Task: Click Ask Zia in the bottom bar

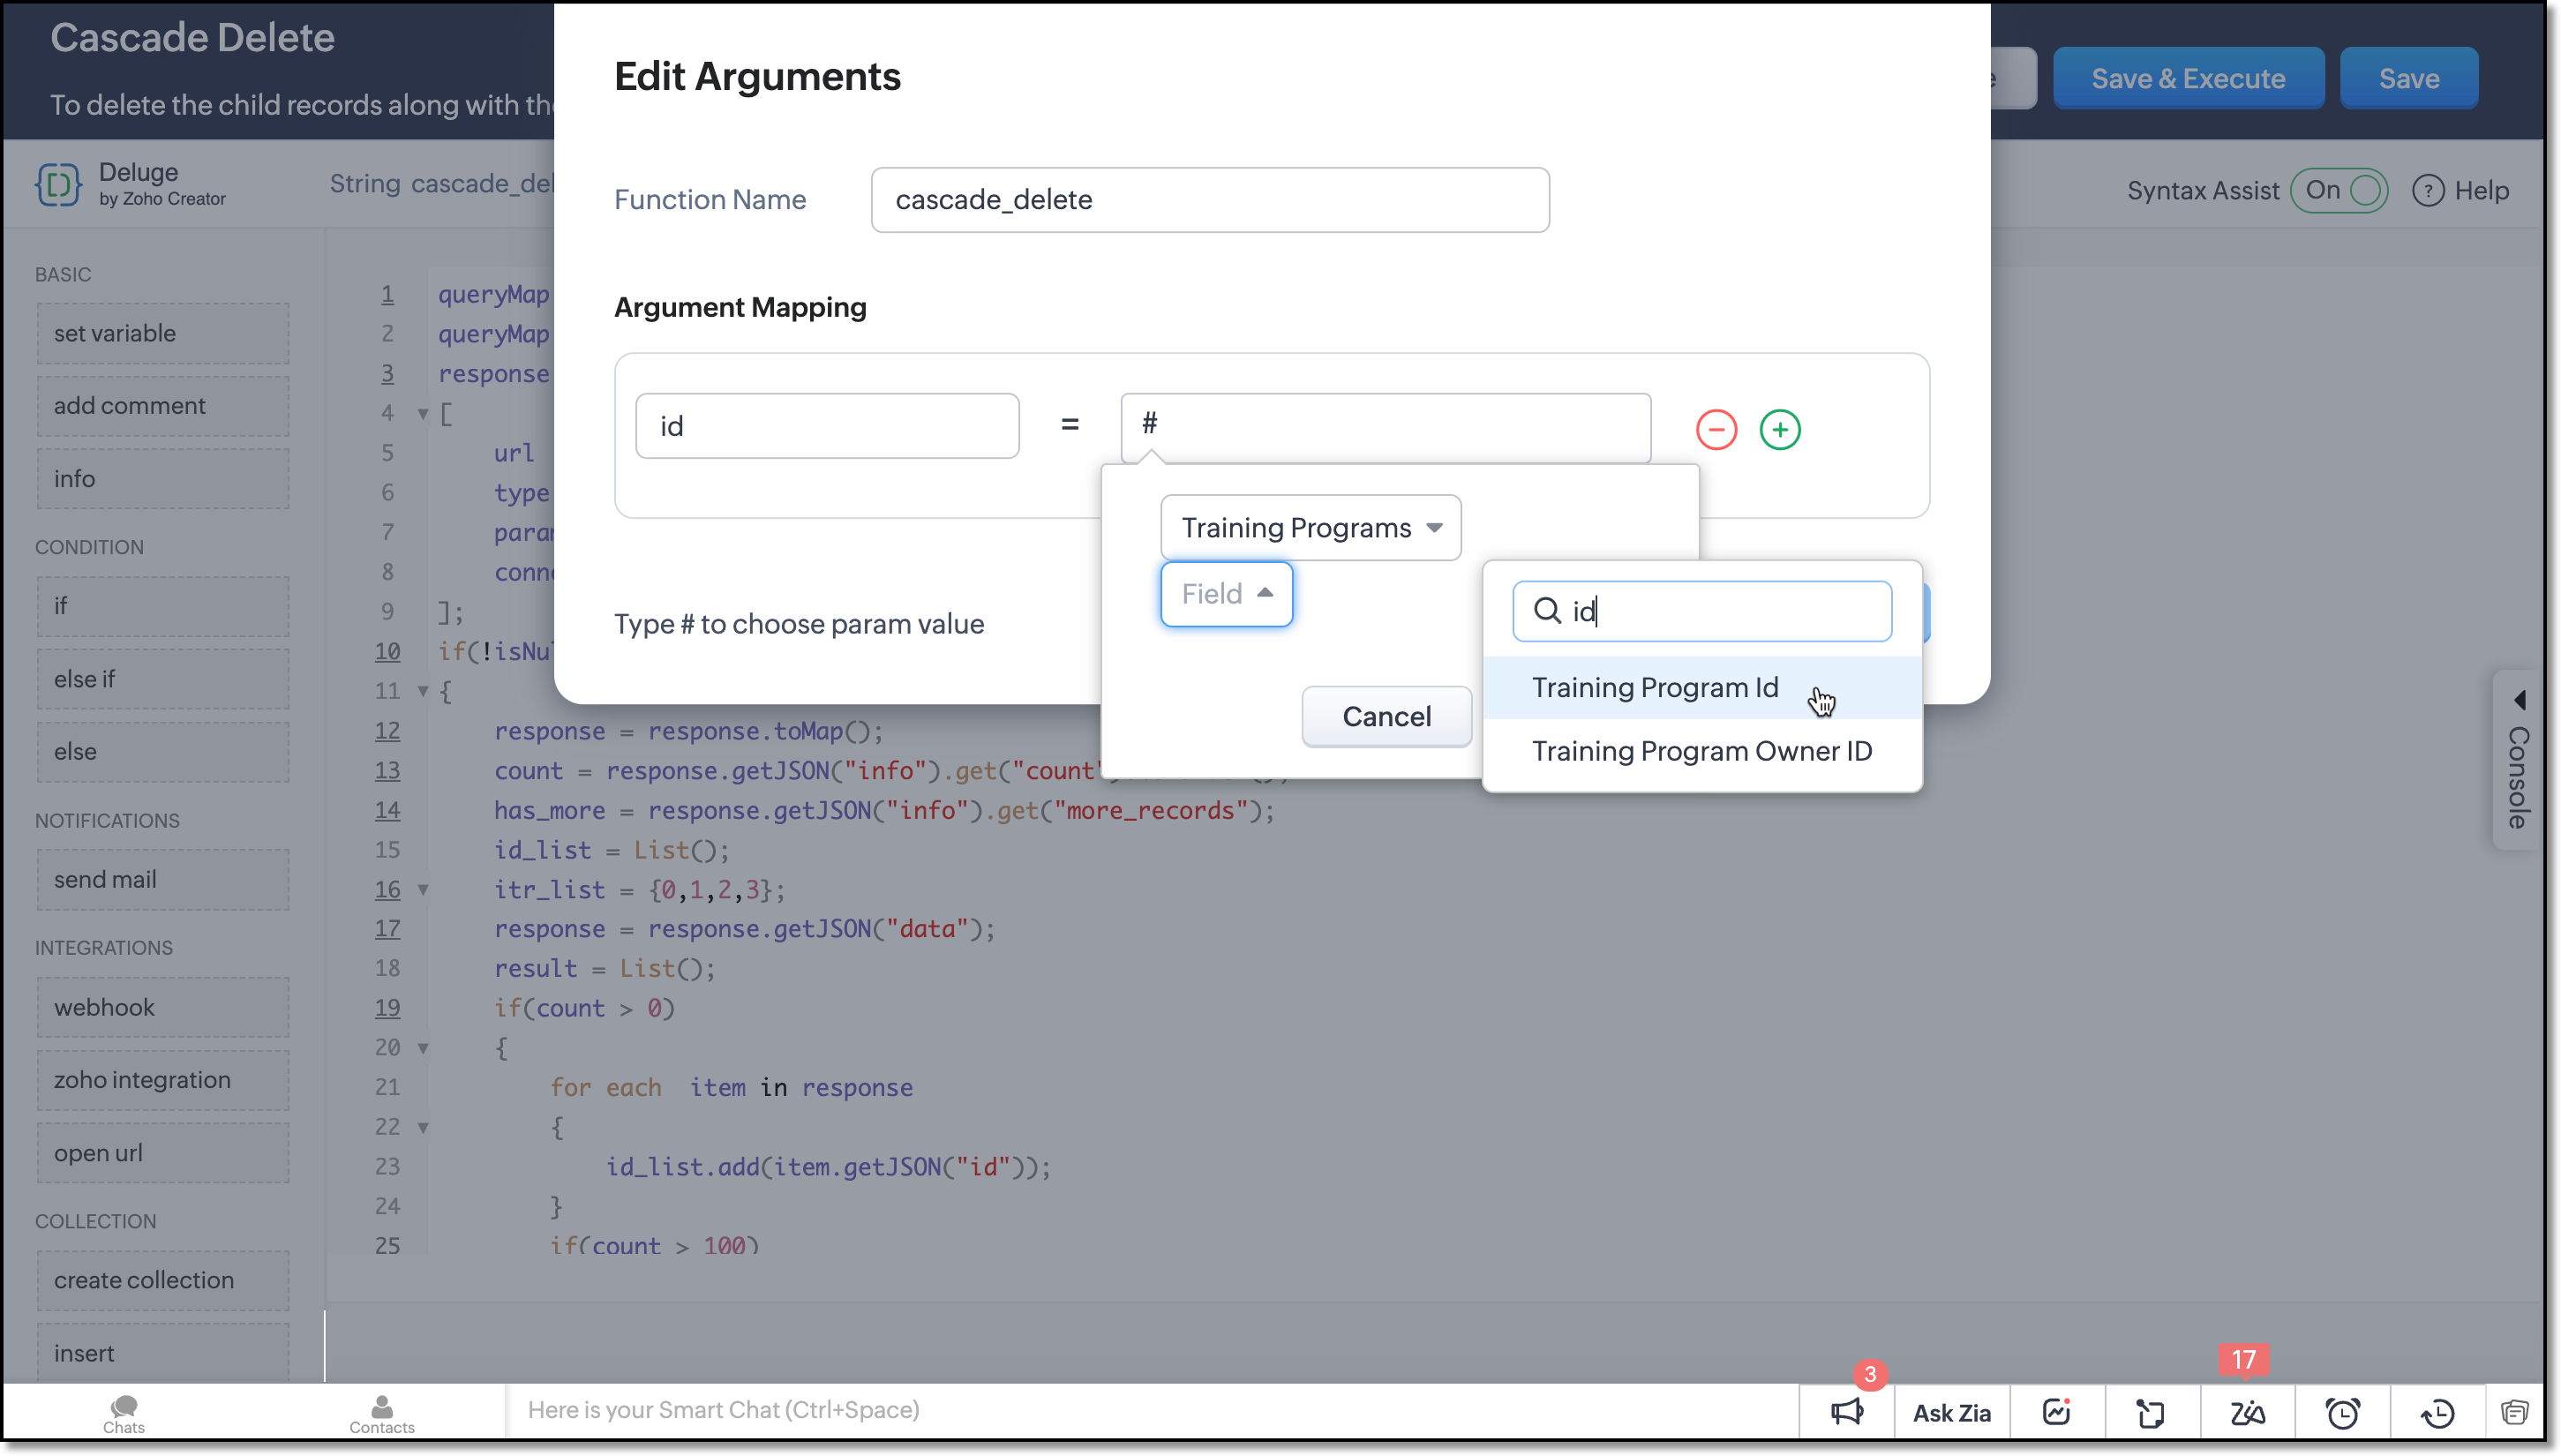Action: [1951, 1412]
